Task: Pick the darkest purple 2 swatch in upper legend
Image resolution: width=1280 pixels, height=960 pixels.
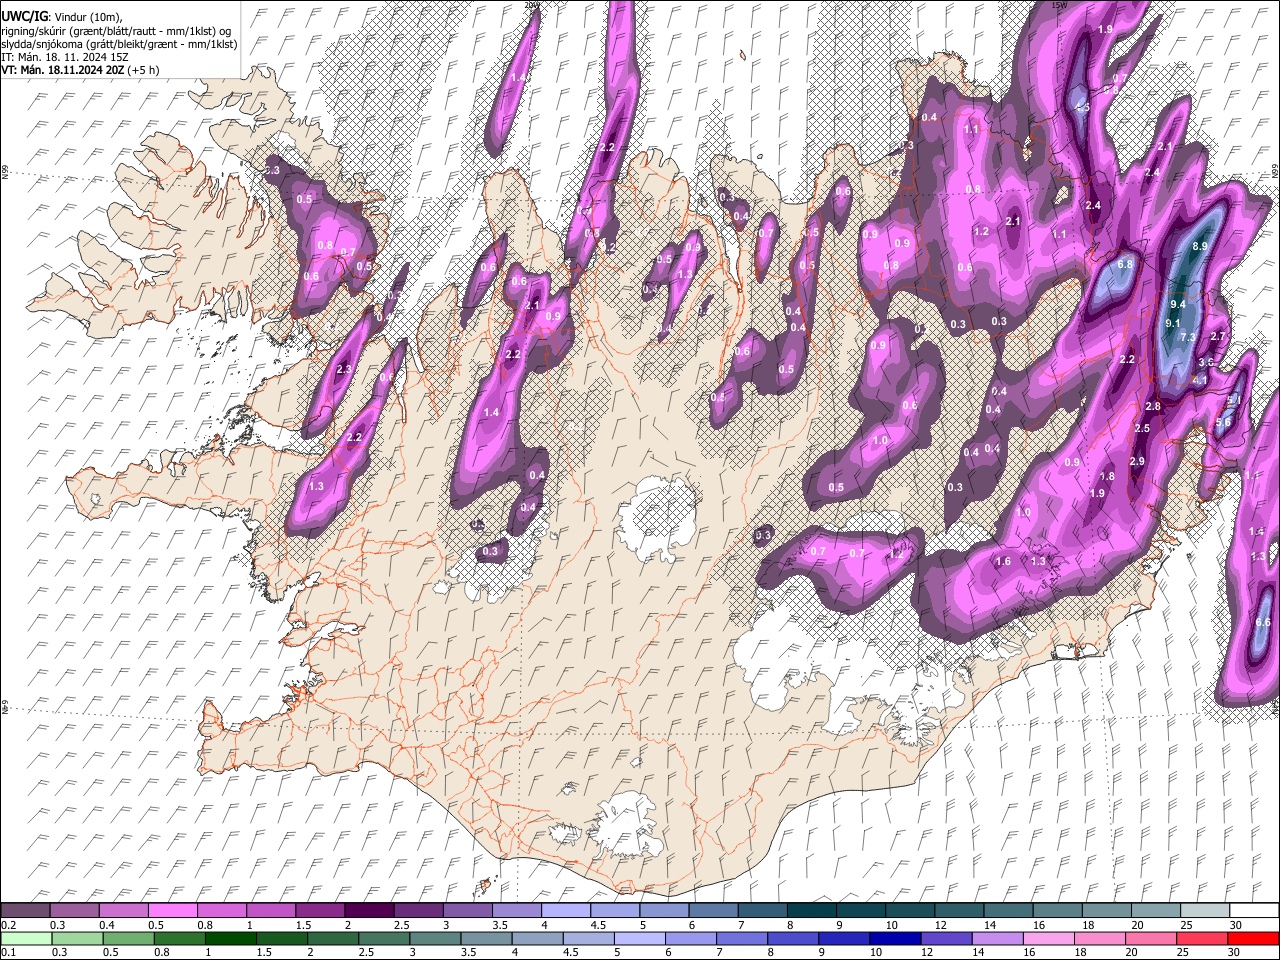Action: [x=368, y=910]
